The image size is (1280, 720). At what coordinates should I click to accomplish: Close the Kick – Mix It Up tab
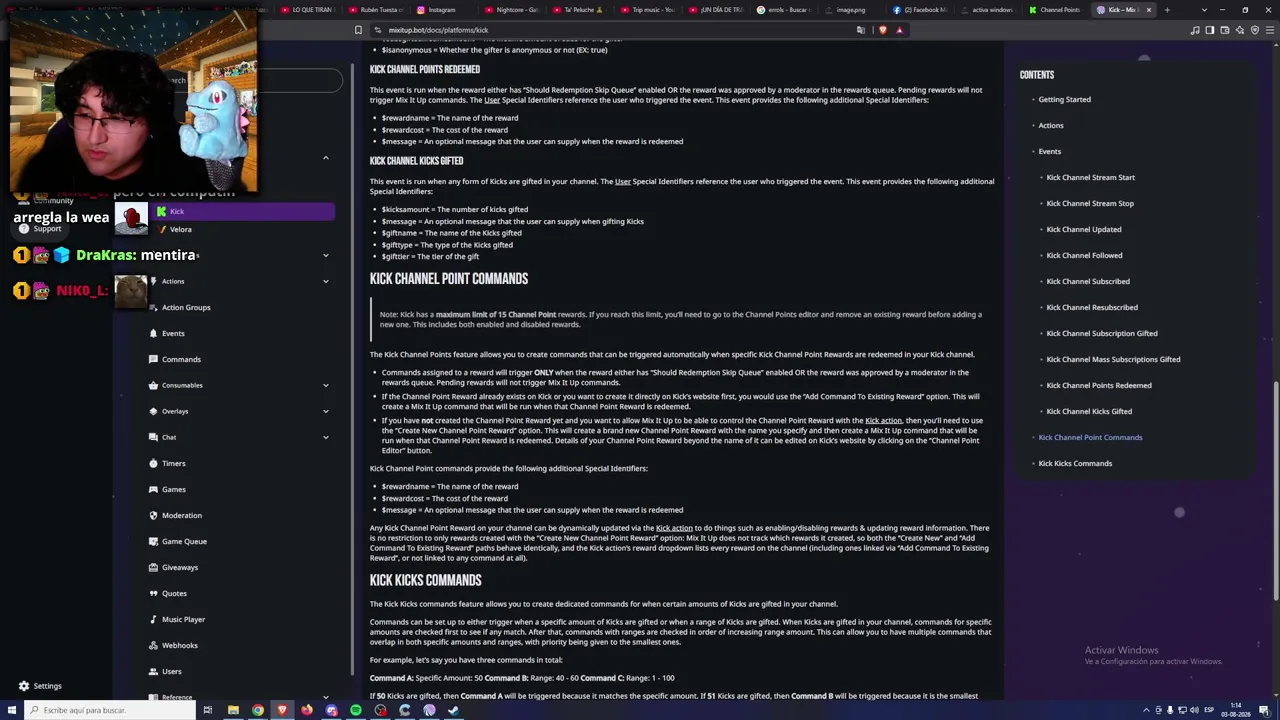pos(1148,10)
